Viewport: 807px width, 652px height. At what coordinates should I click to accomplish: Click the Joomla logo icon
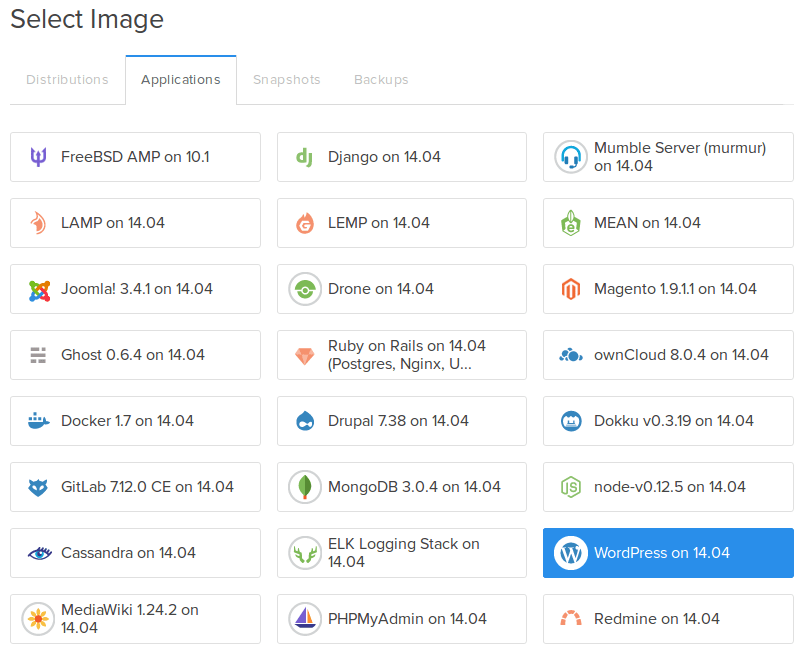click(x=39, y=291)
